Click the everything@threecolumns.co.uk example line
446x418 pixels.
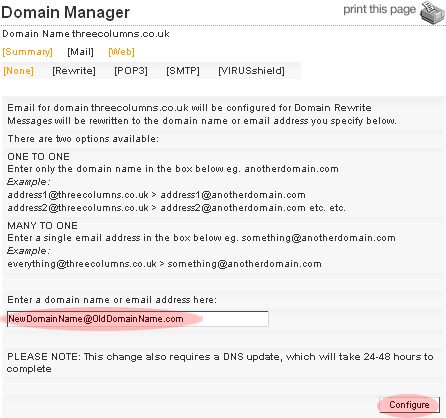164,264
